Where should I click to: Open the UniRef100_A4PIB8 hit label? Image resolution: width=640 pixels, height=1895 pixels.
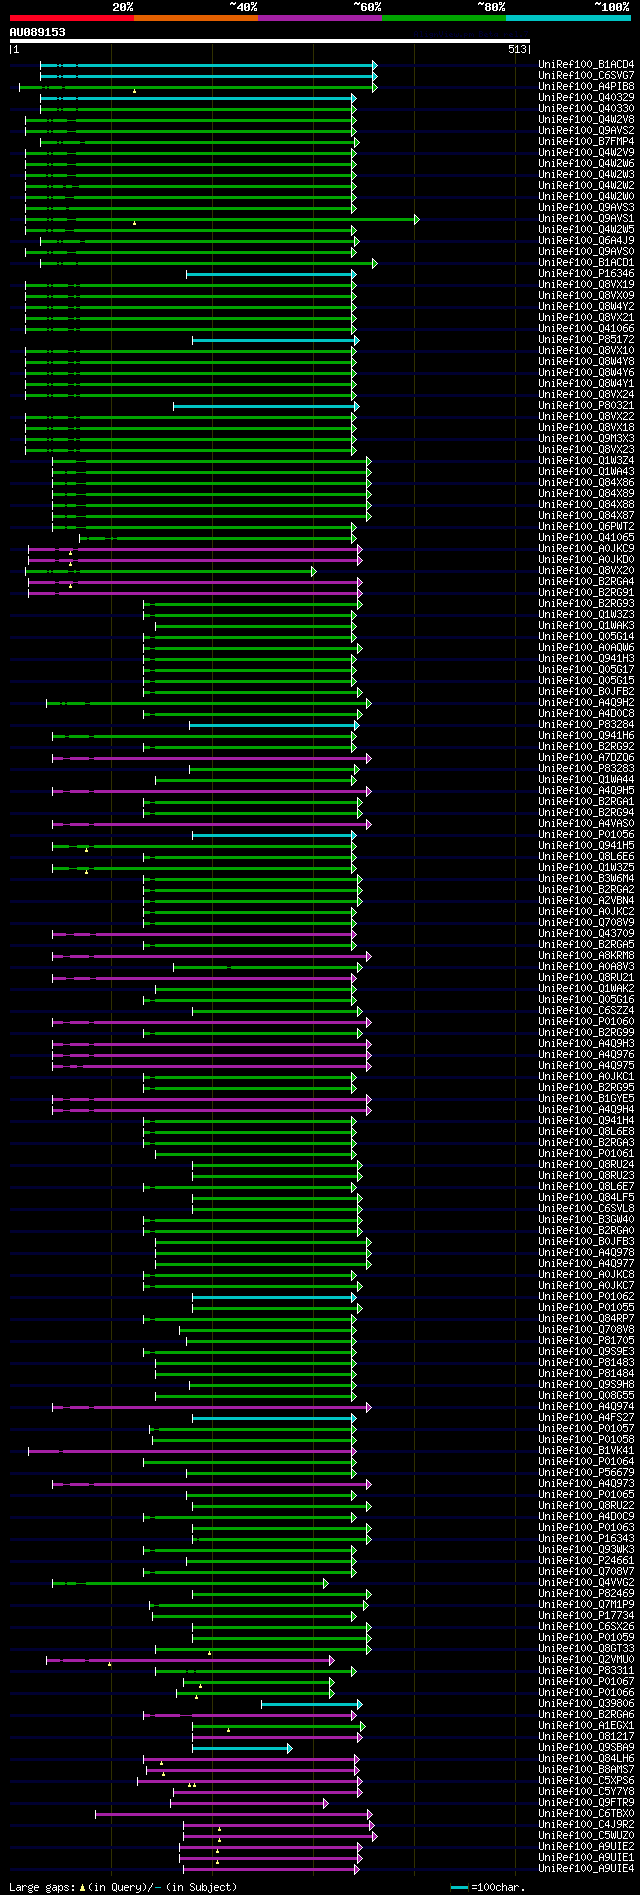pos(586,87)
